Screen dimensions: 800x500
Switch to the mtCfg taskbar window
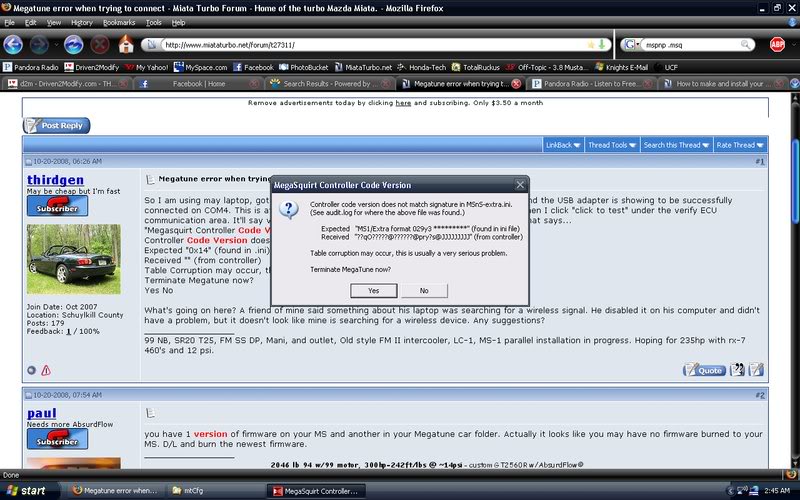(x=214, y=491)
